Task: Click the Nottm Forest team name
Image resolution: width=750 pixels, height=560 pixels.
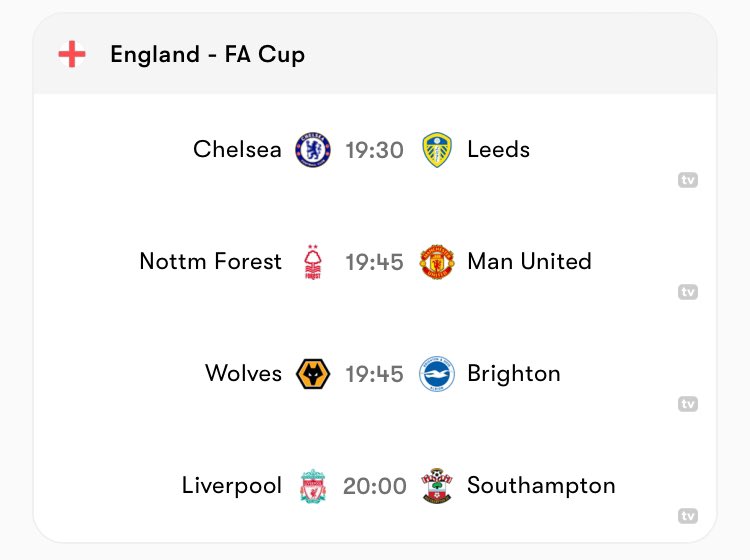Action: pyautogui.click(x=210, y=262)
